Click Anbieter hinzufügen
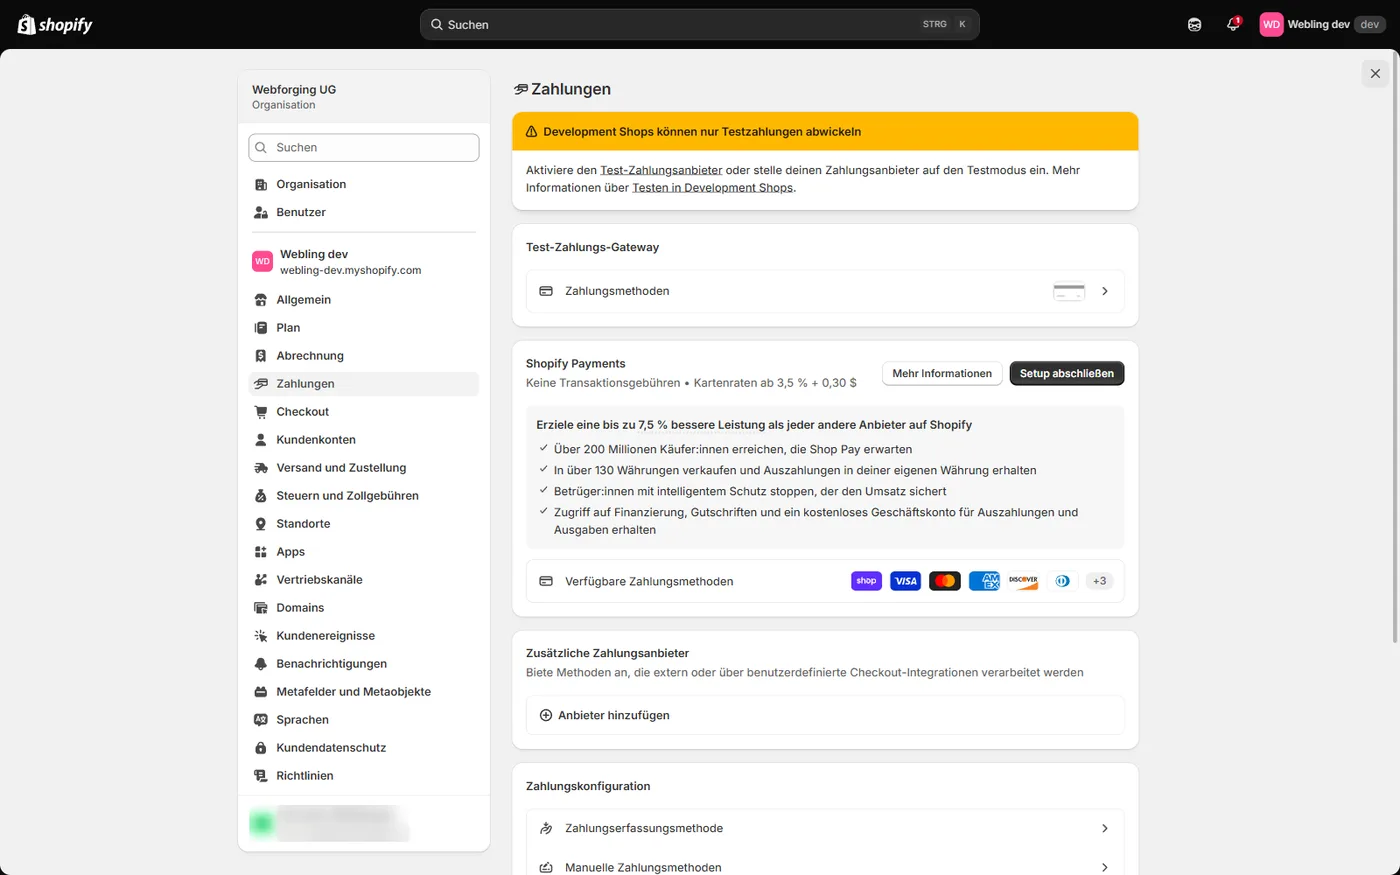This screenshot has height=875, width=1400. pos(825,715)
